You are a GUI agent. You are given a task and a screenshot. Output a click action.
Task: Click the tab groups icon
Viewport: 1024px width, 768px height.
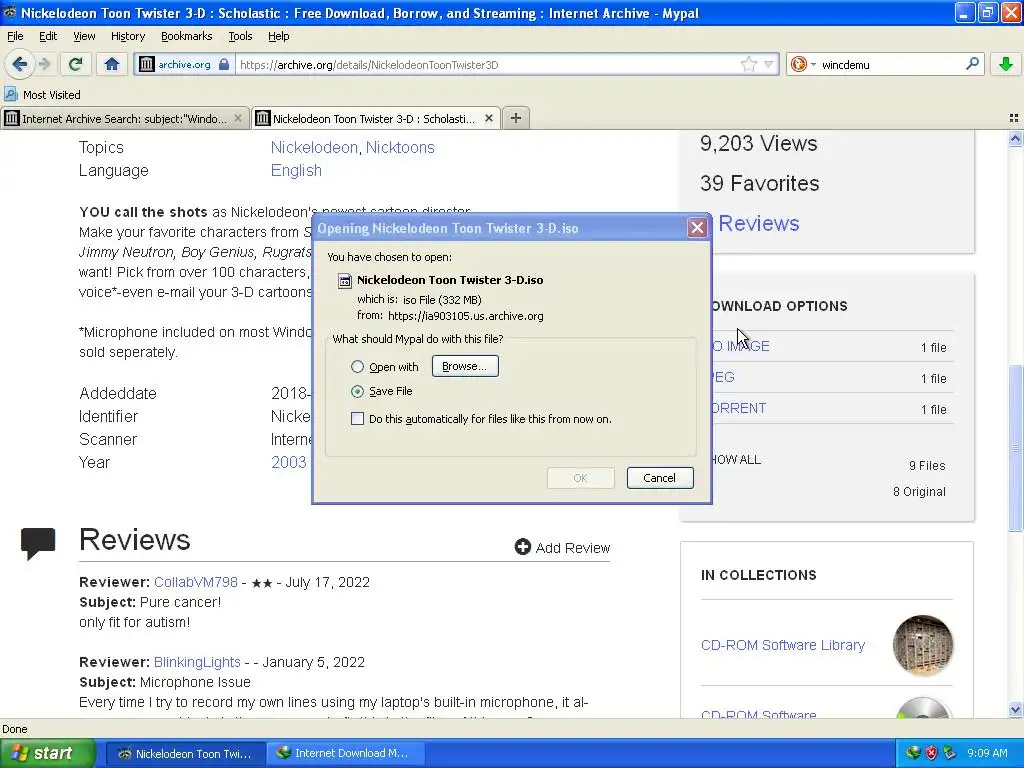(x=1014, y=118)
